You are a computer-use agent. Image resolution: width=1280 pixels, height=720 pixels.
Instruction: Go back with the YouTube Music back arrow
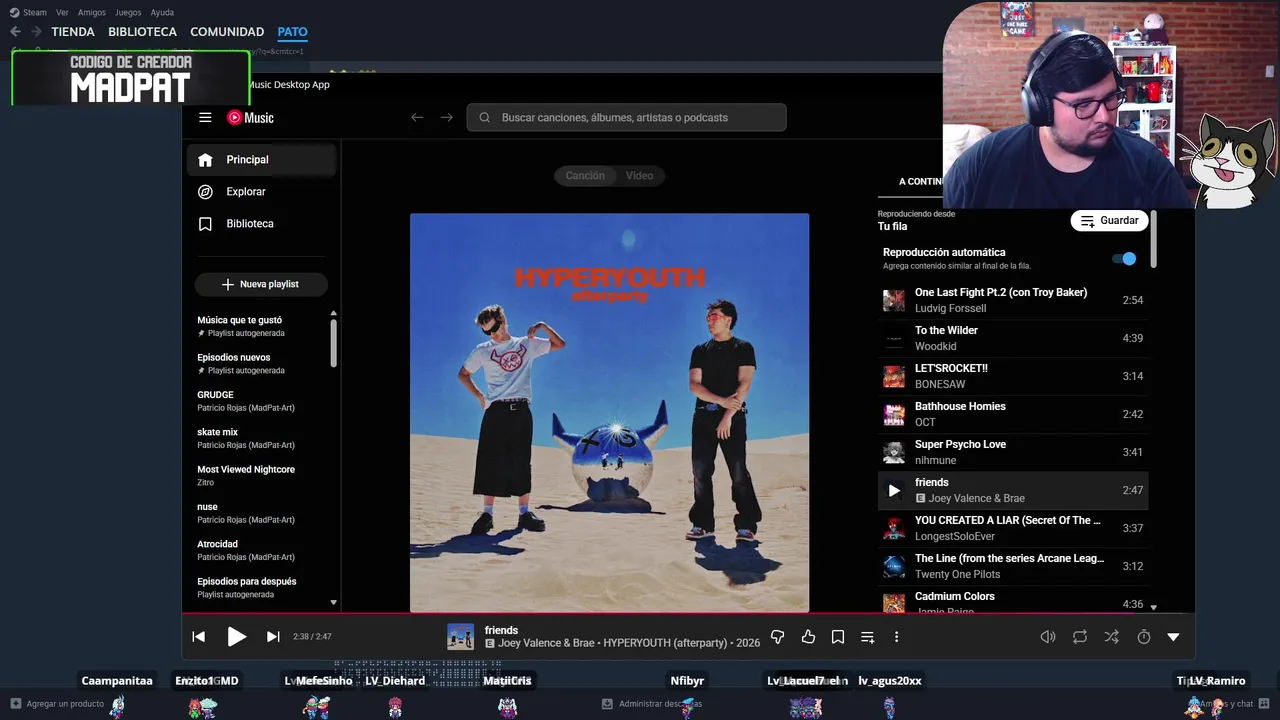pyautogui.click(x=417, y=117)
